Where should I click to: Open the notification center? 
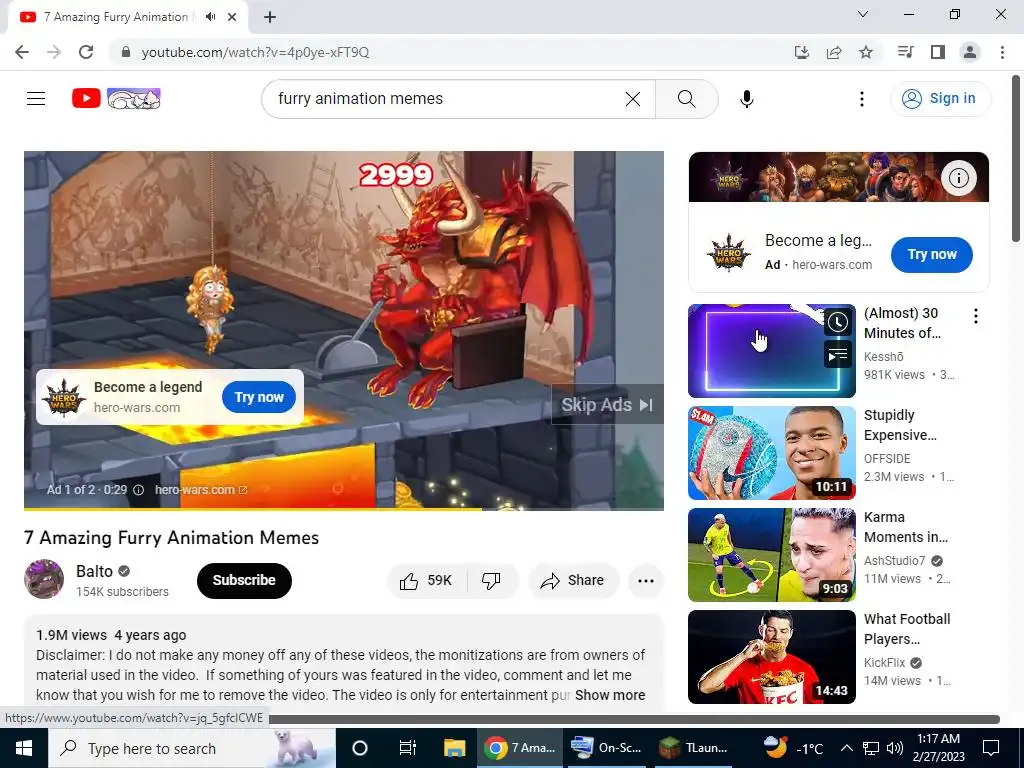[x=991, y=748]
